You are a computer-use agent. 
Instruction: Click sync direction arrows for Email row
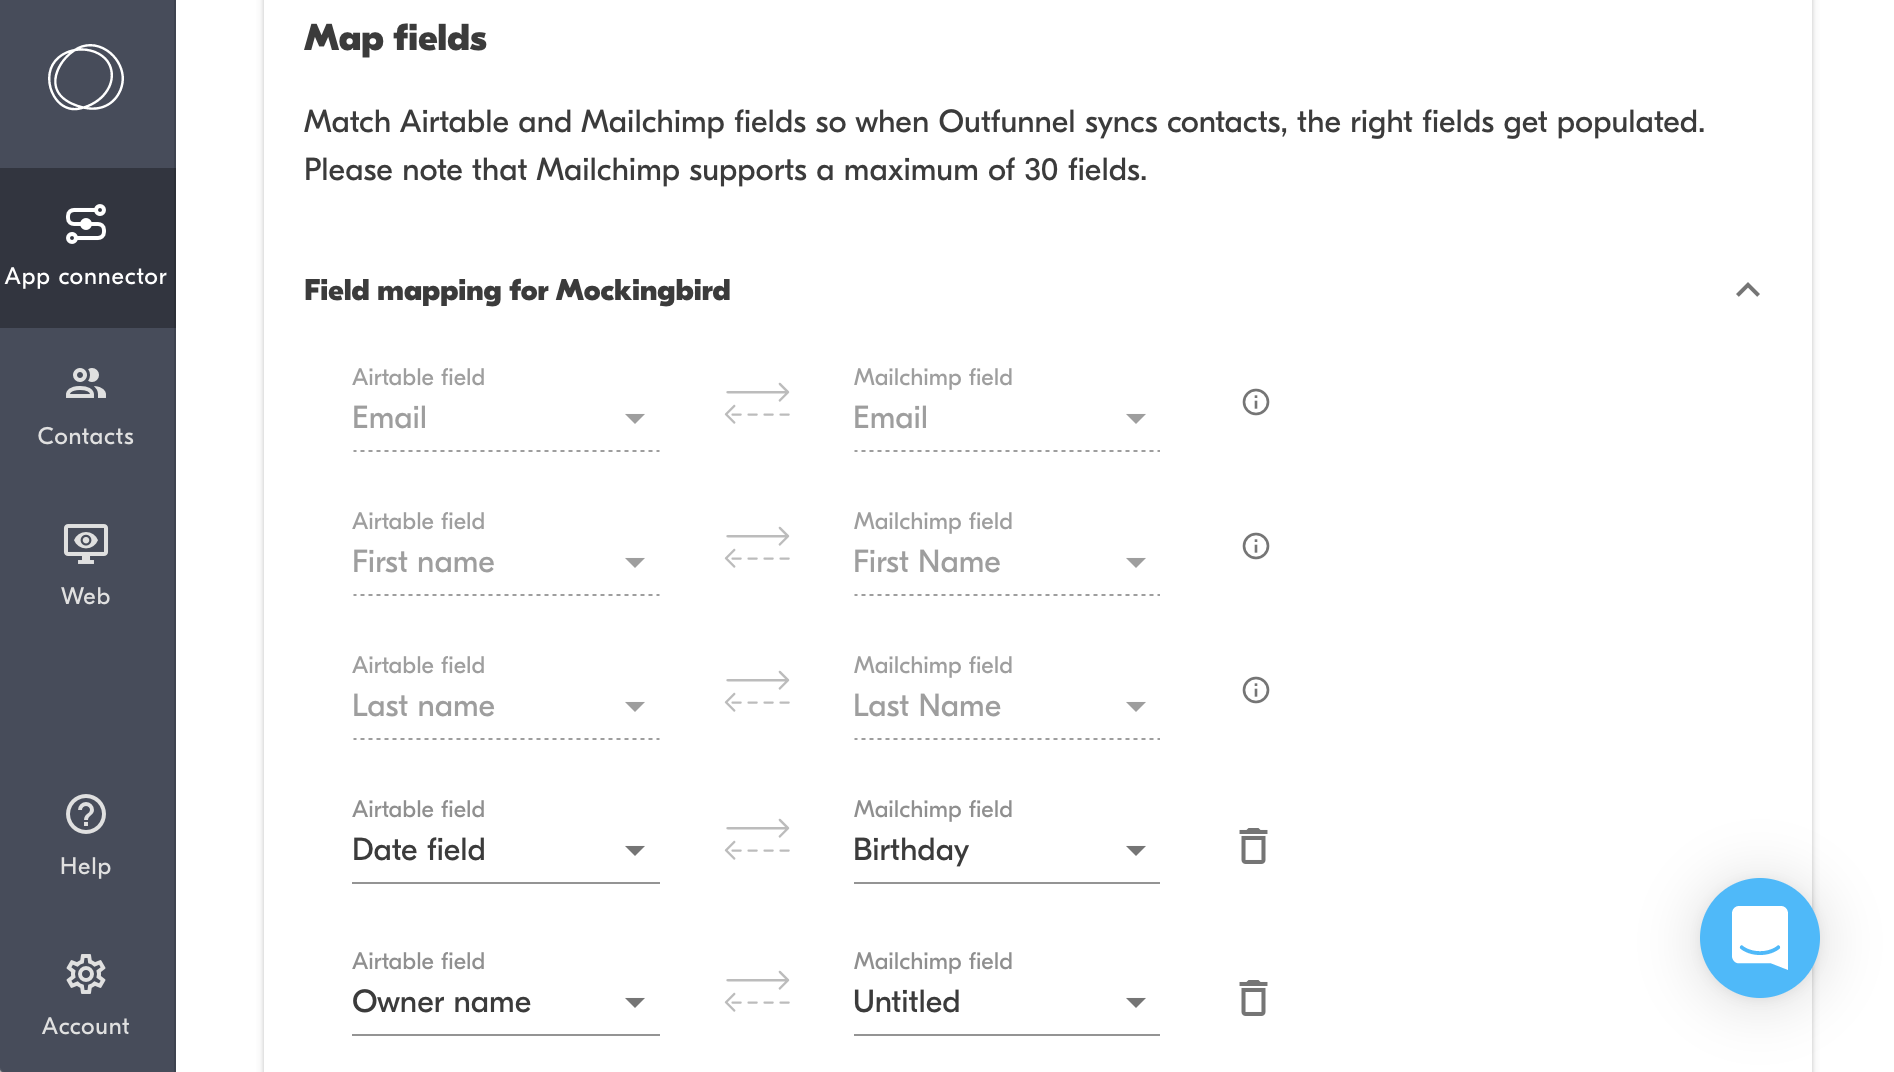[757, 404]
